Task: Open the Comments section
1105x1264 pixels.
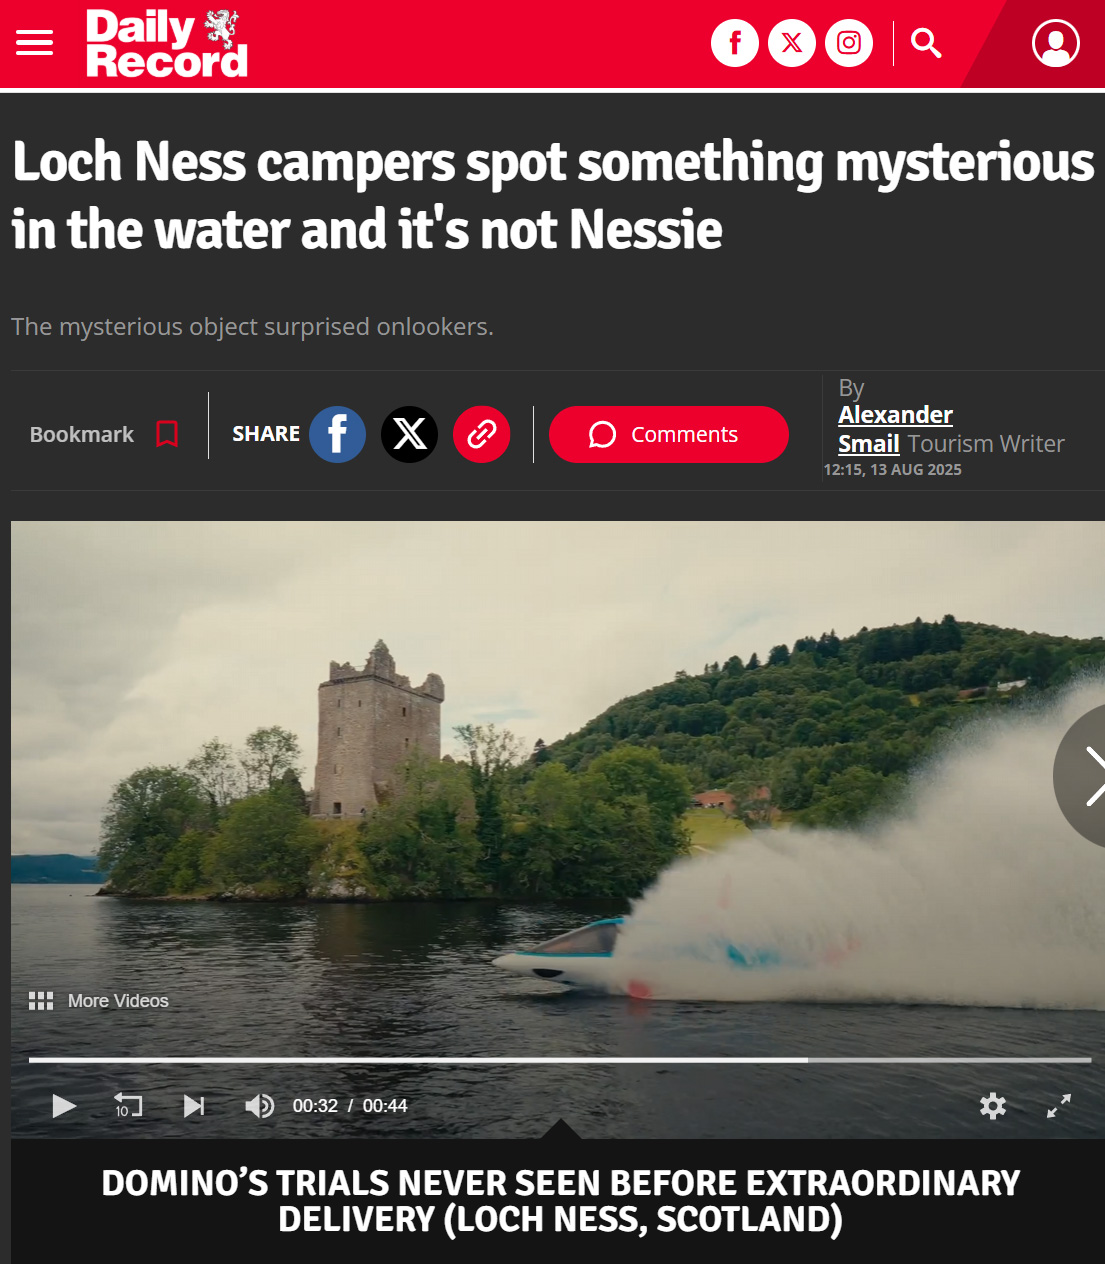Action: [x=669, y=434]
